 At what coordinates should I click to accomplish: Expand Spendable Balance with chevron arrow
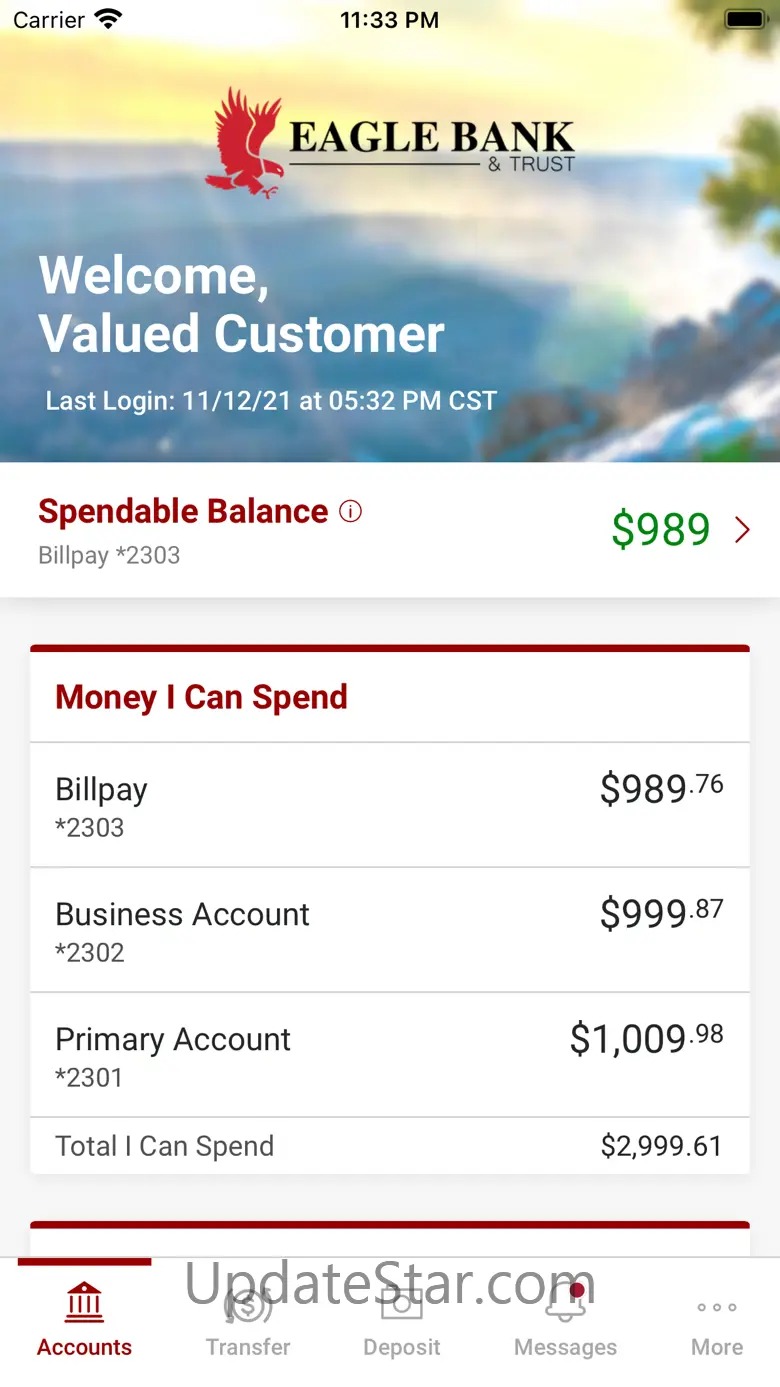click(x=742, y=530)
